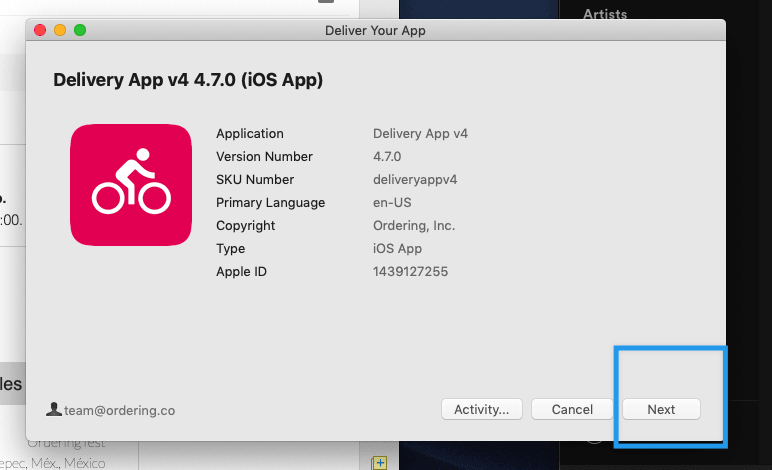Click the version number value 4.7.0
The height and width of the screenshot is (470, 772).
click(x=387, y=157)
